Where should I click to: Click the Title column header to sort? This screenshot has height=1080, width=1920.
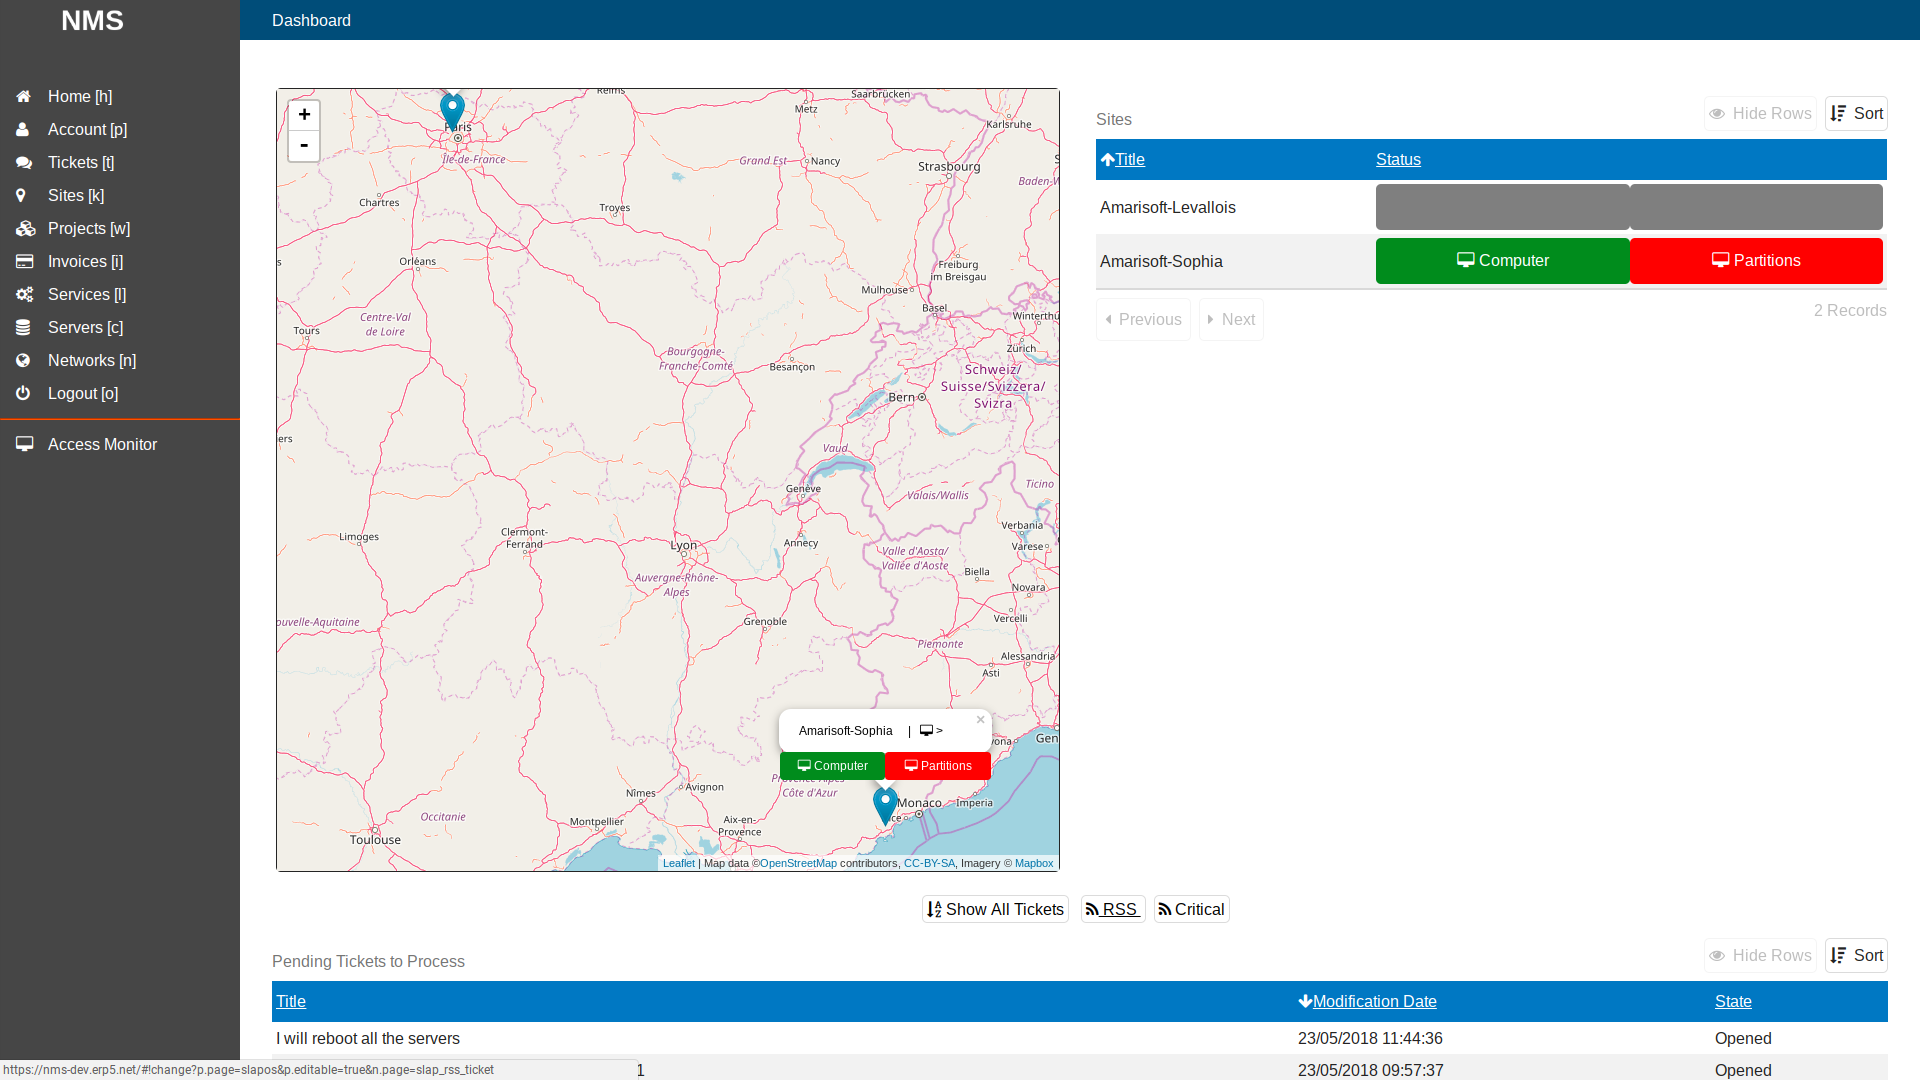1129,158
